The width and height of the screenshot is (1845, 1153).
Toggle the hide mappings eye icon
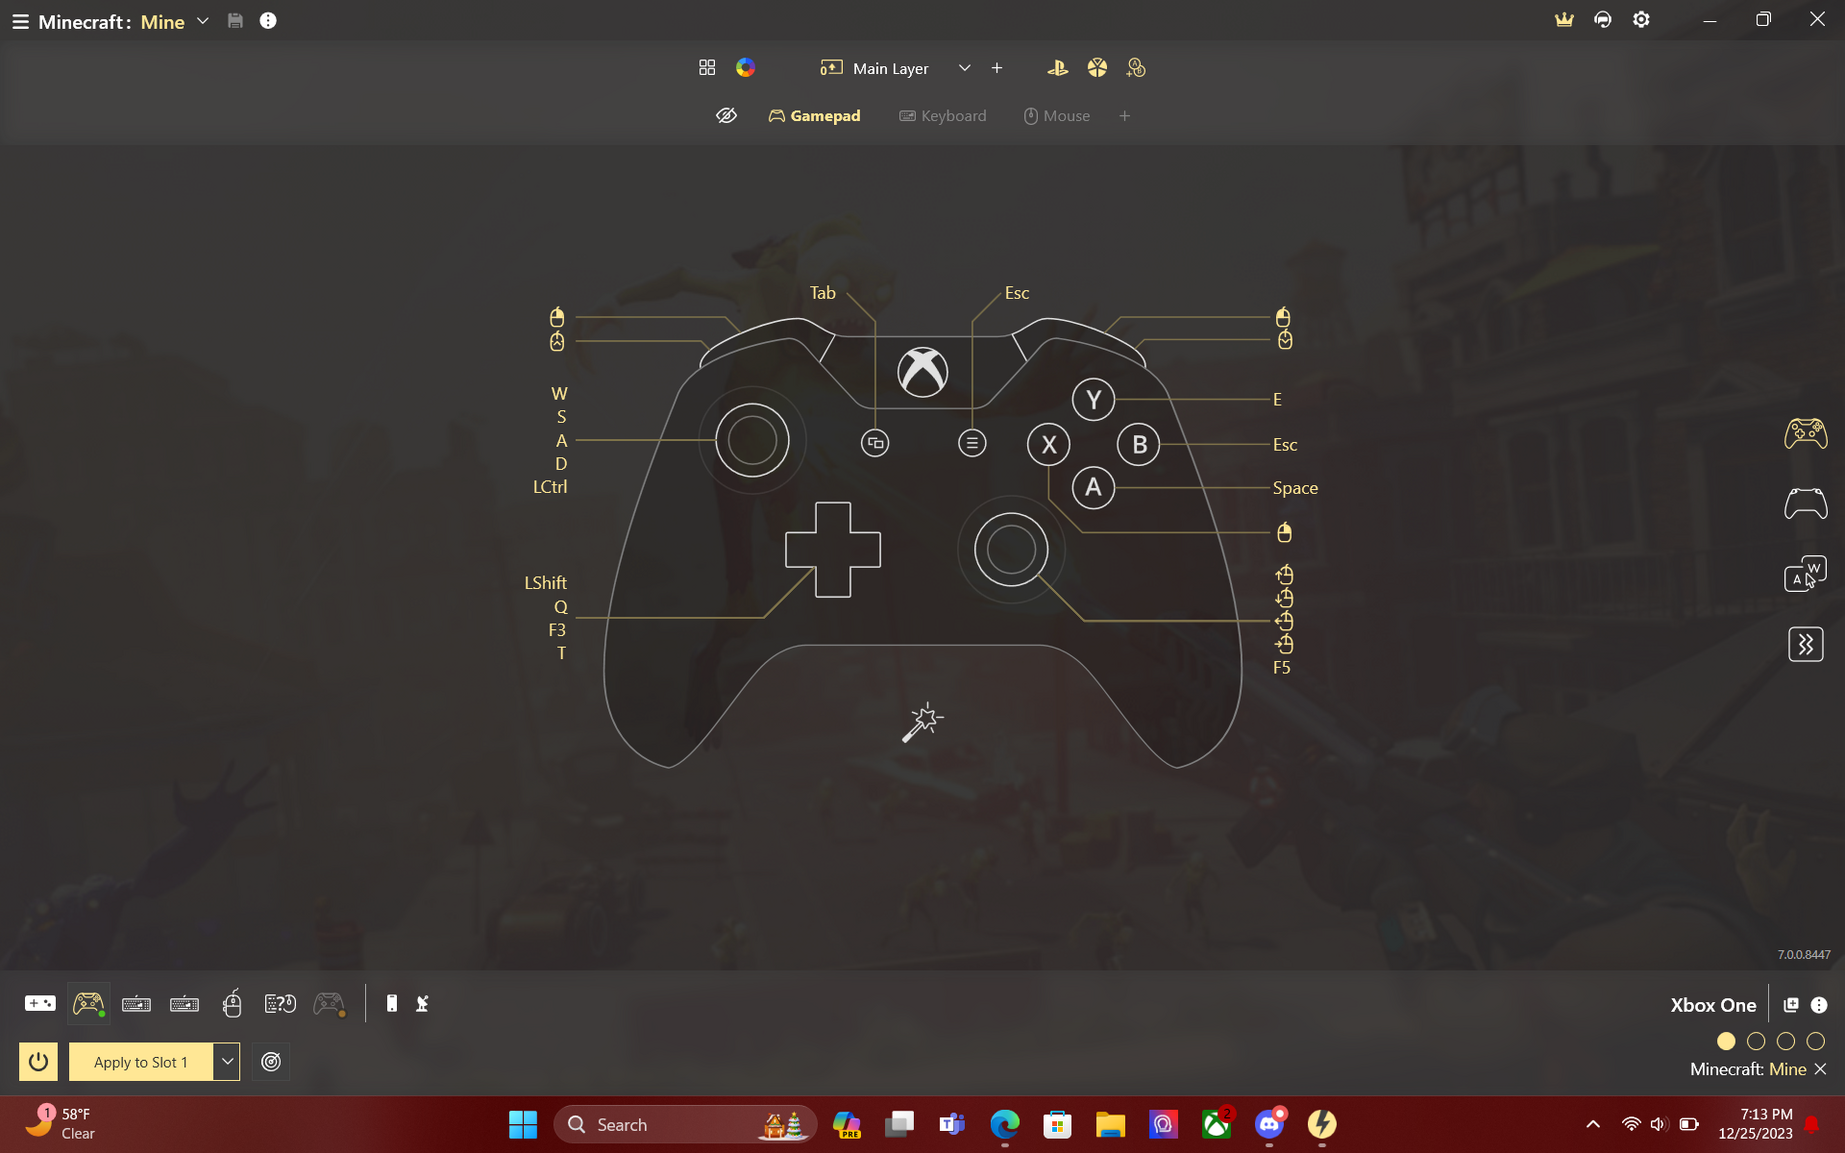click(x=726, y=116)
